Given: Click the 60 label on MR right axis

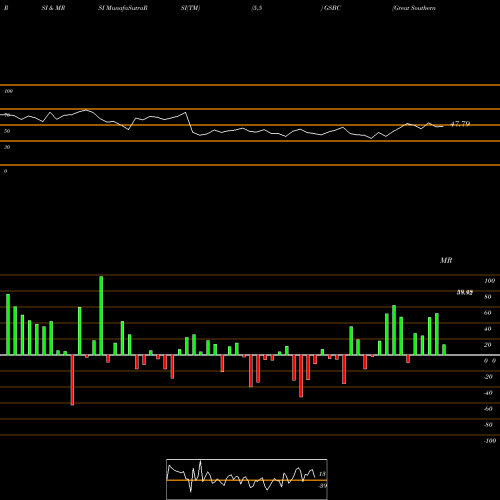Looking at the screenshot, I should (488, 313).
